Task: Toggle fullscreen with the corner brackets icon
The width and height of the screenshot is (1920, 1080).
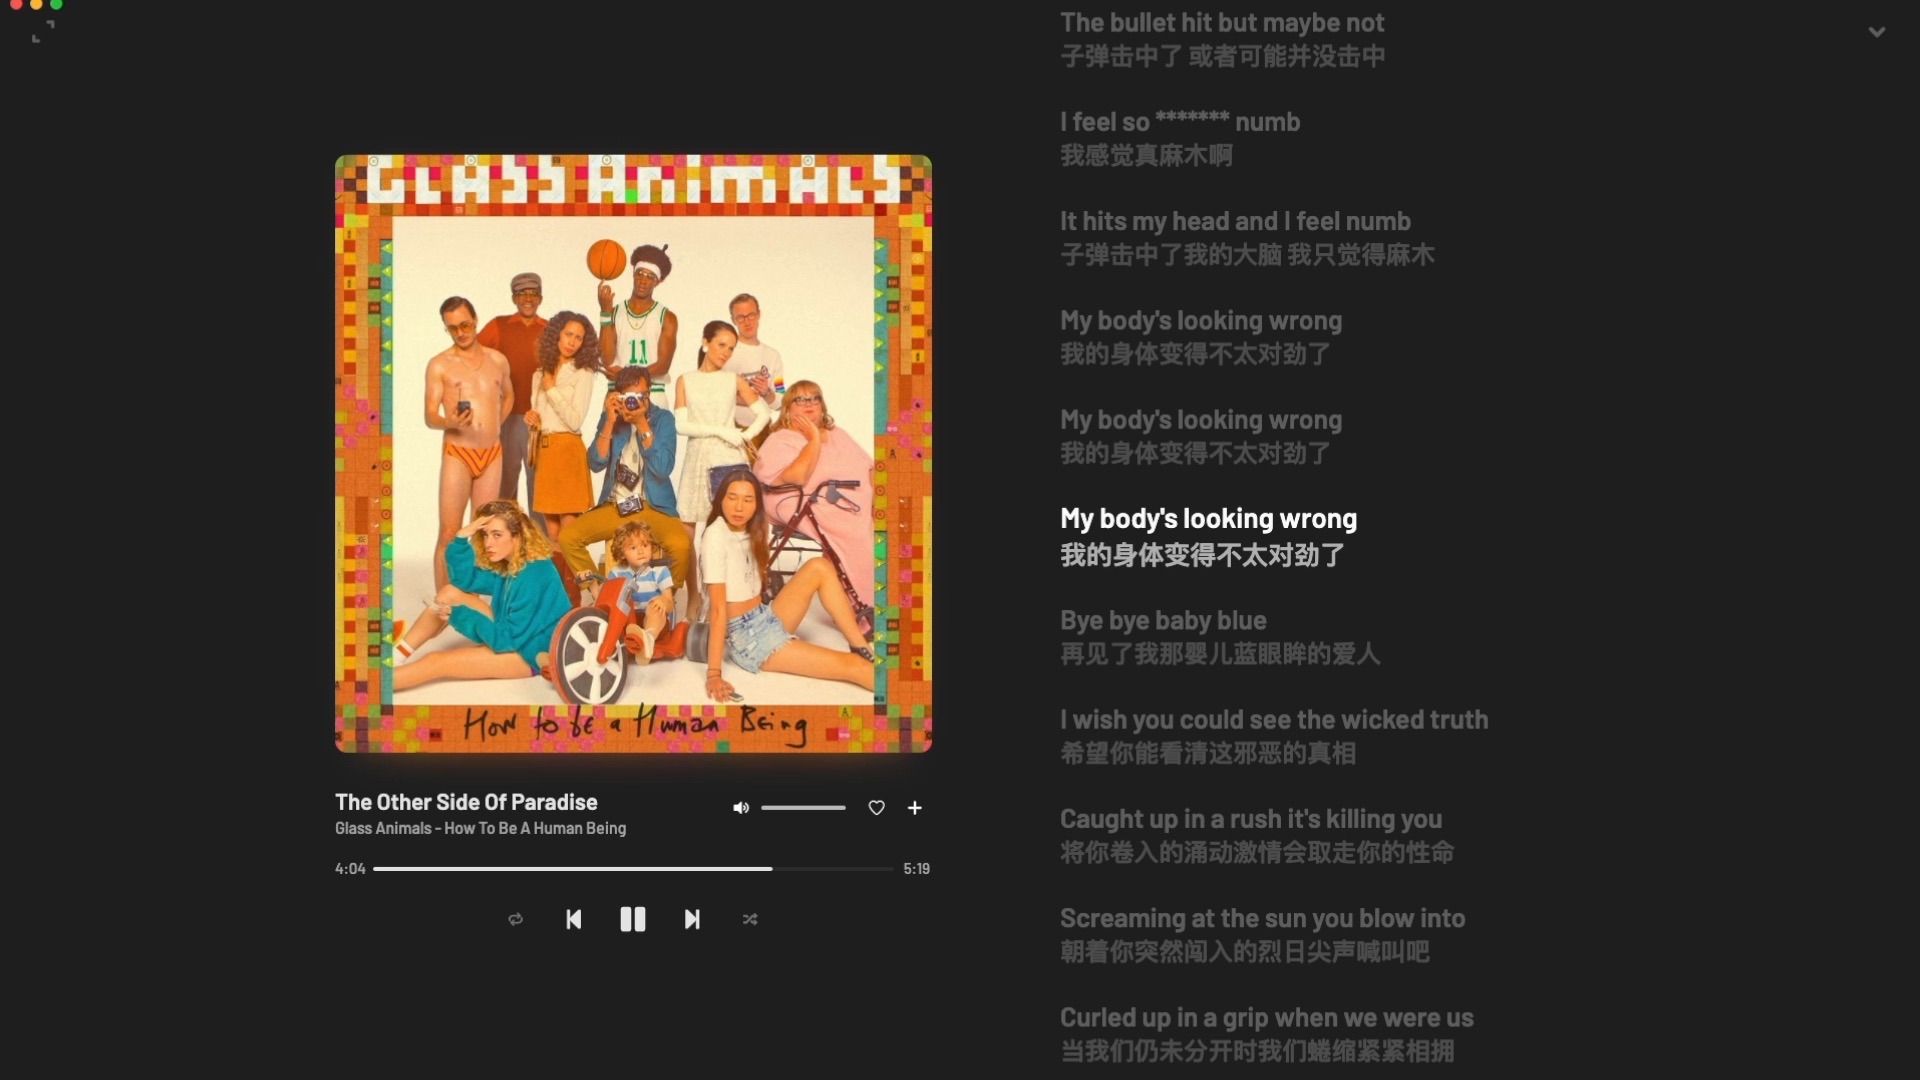Action: (x=43, y=33)
